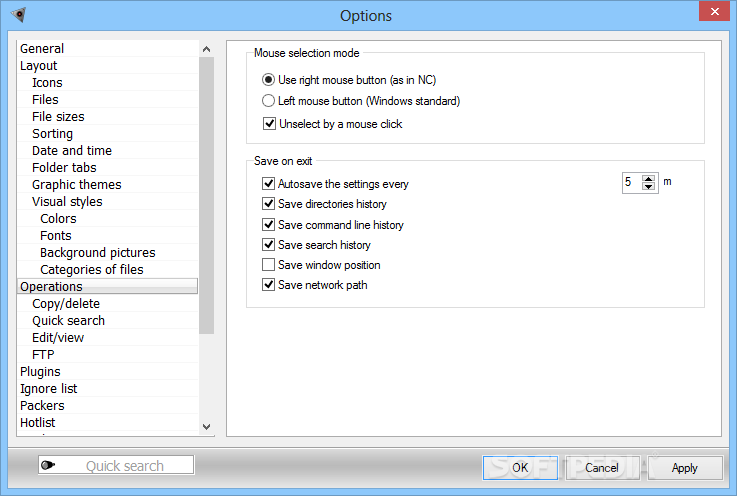The image size is (737, 496).
Task: Open the Layout options category
Action: [x=108, y=65]
